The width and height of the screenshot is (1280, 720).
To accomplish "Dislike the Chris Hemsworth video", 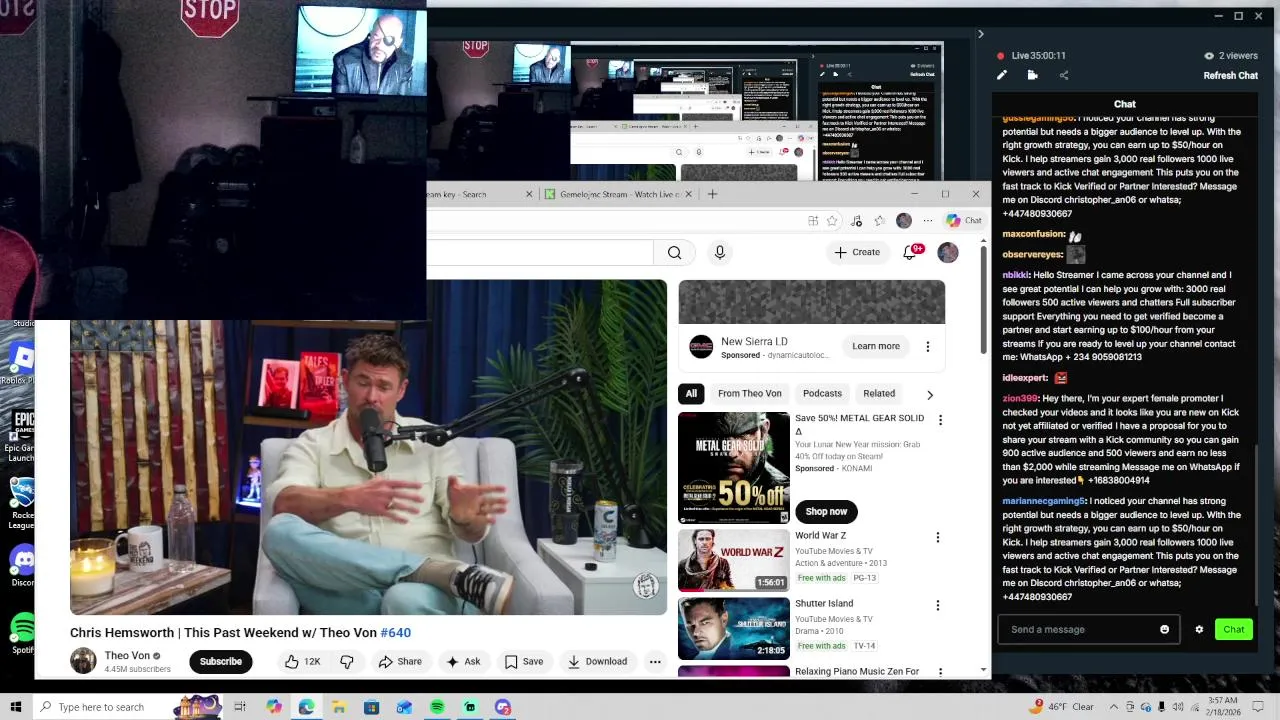I will (347, 661).
